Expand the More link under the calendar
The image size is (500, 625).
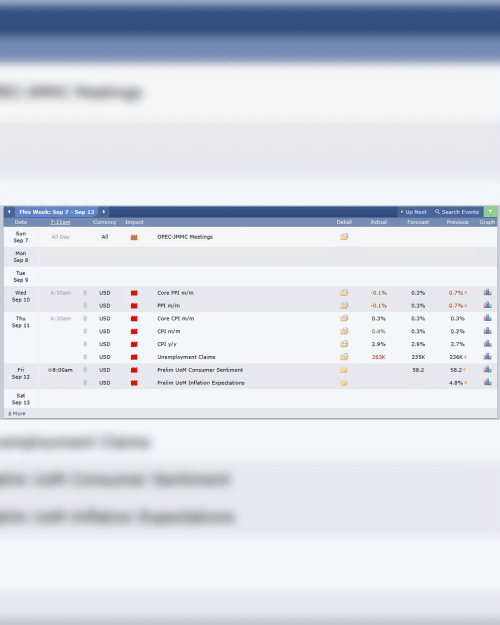point(17,414)
